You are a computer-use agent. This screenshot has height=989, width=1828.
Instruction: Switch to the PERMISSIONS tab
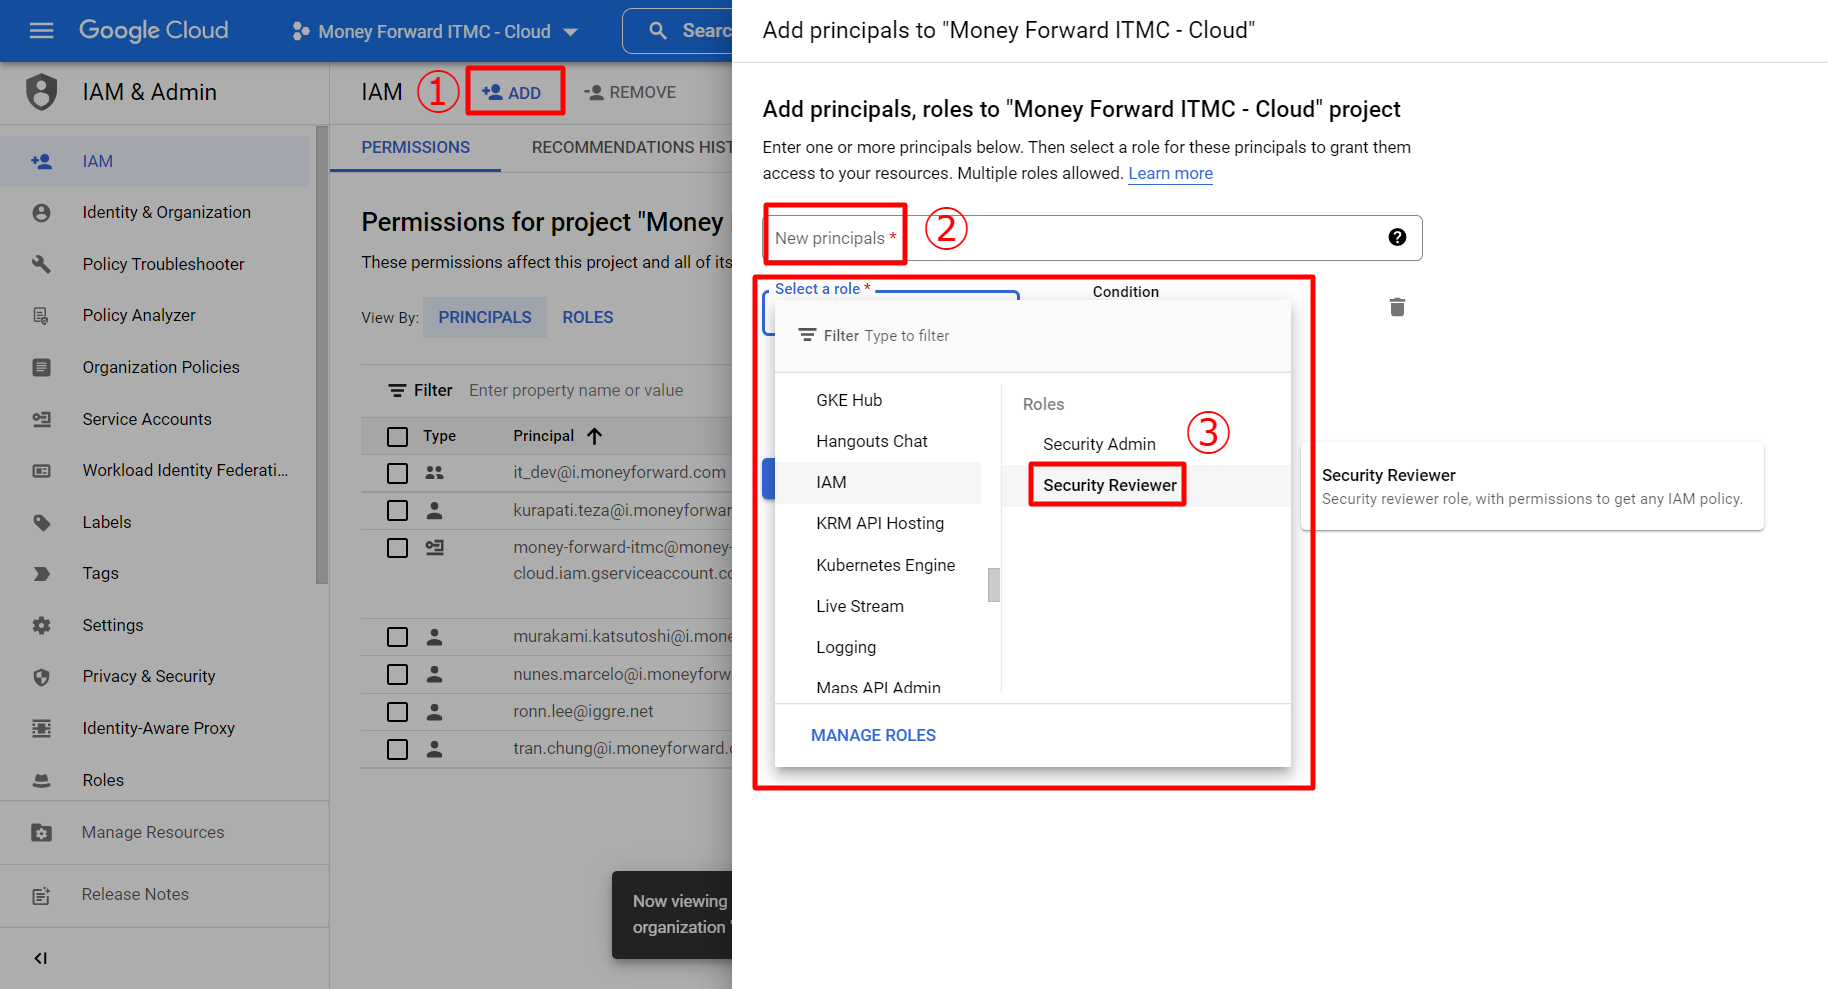click(x=415, y=147)
